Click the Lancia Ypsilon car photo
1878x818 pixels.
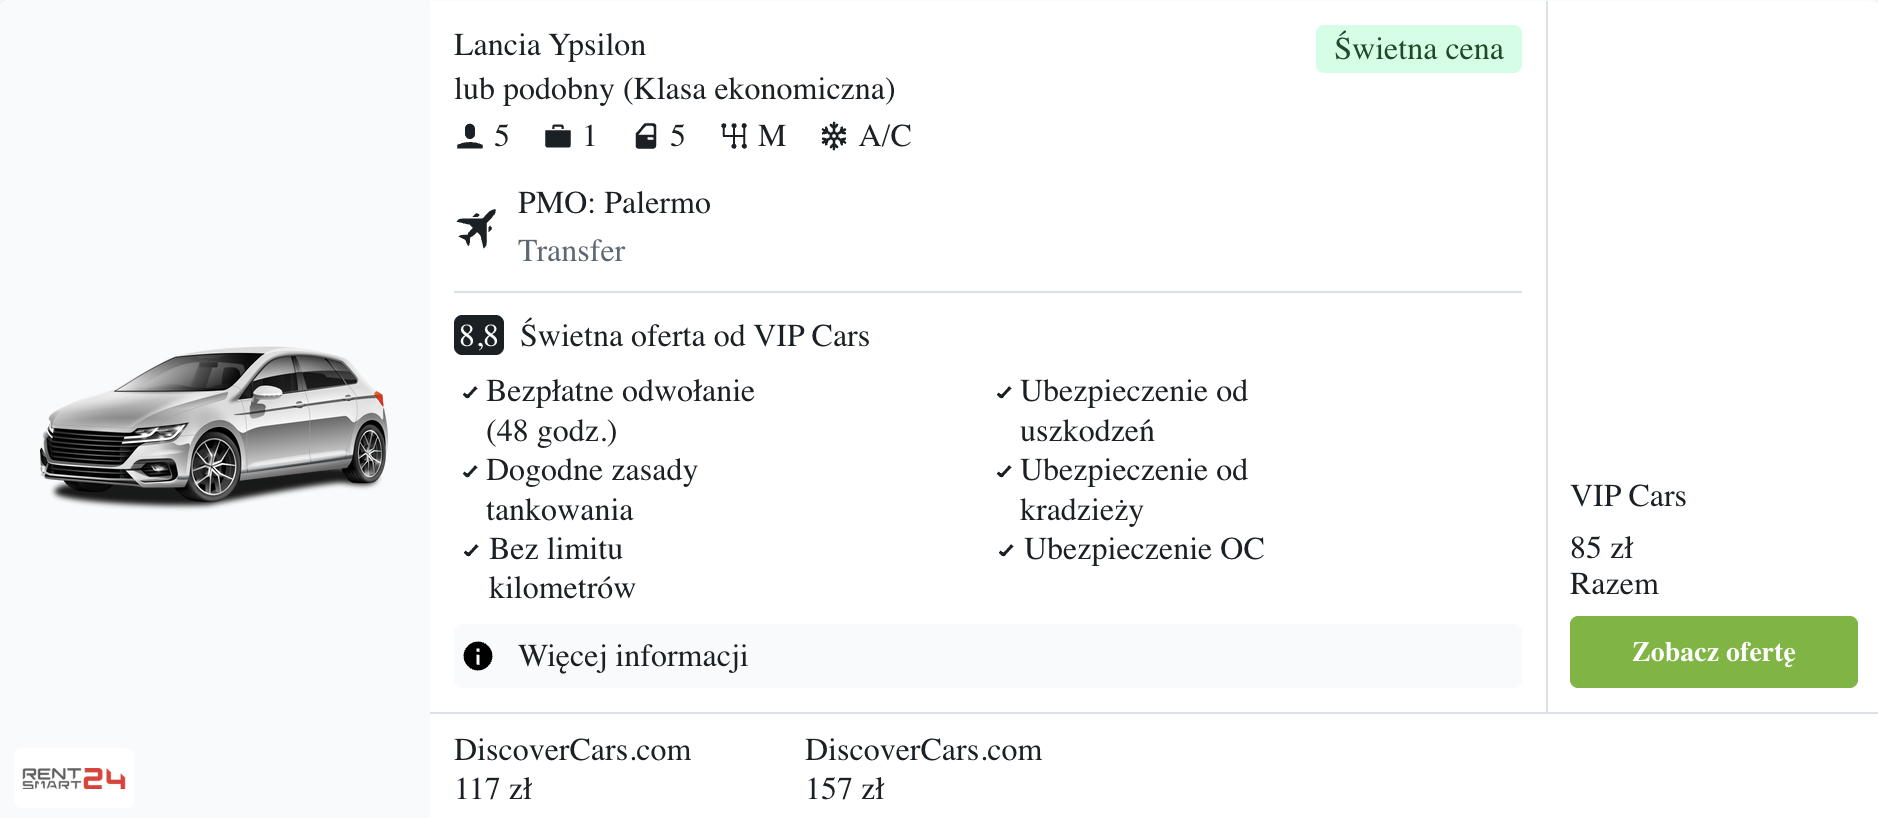point(215,420)
